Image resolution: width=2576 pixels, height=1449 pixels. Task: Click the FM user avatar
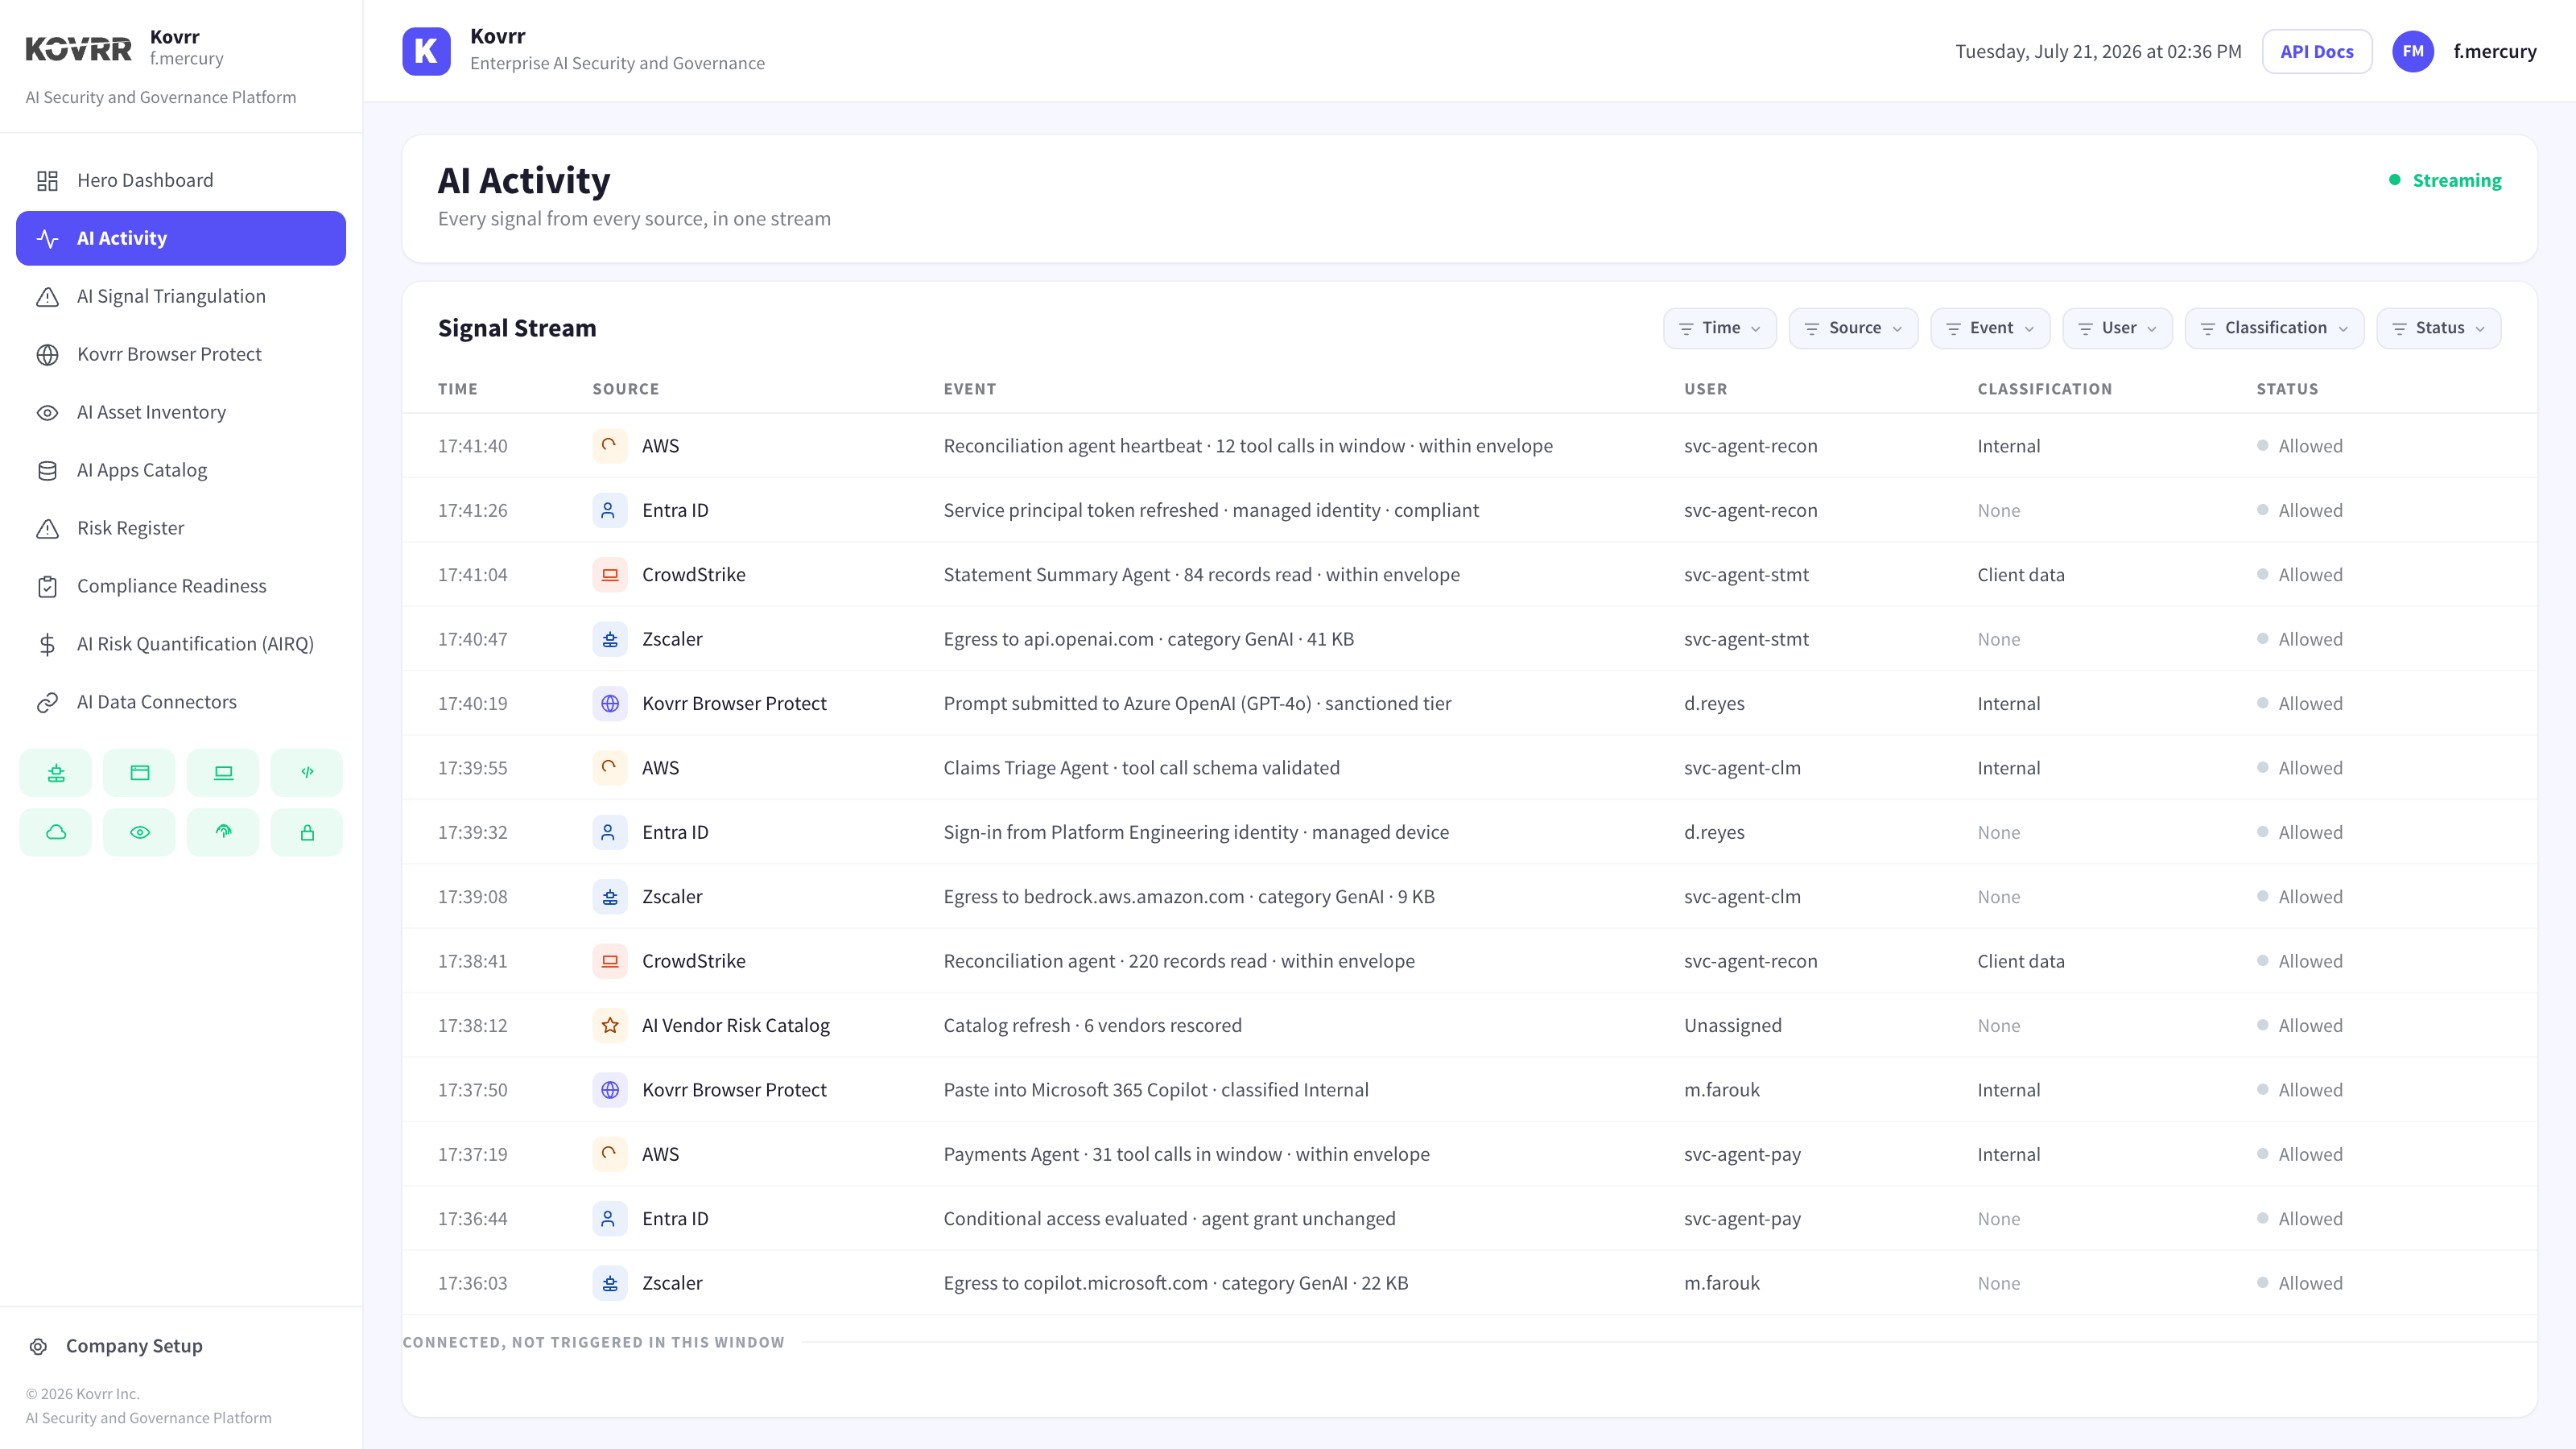click(2412, 51)
